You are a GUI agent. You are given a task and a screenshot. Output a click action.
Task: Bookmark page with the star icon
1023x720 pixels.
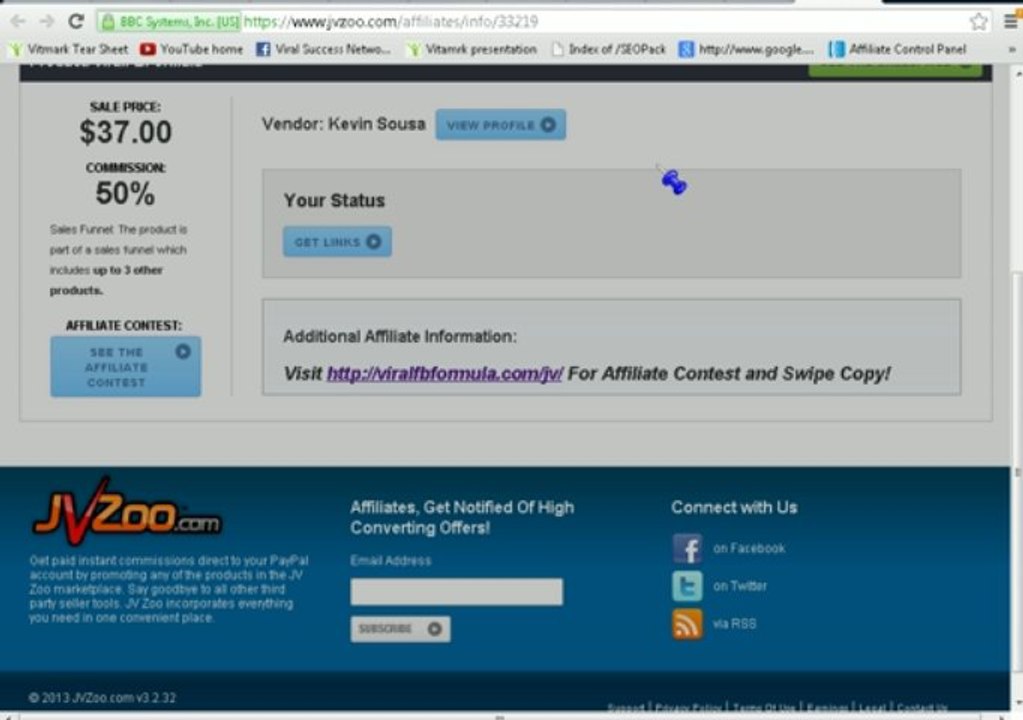[x=978, y=22]
